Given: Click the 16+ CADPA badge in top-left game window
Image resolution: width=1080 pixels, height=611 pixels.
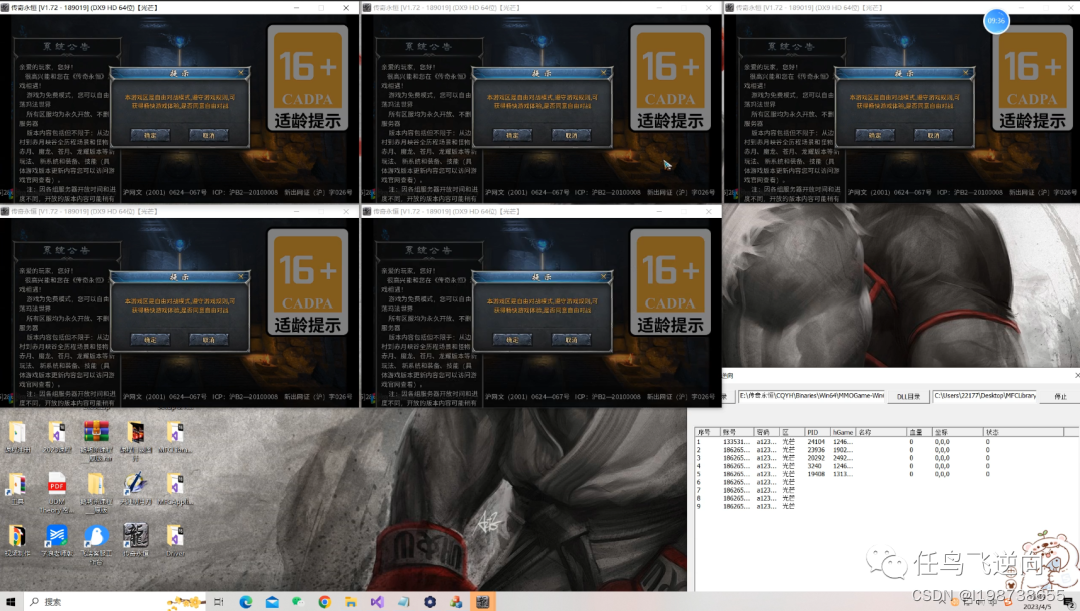Looking at the screenshot, I should click(x=307, y=78).
